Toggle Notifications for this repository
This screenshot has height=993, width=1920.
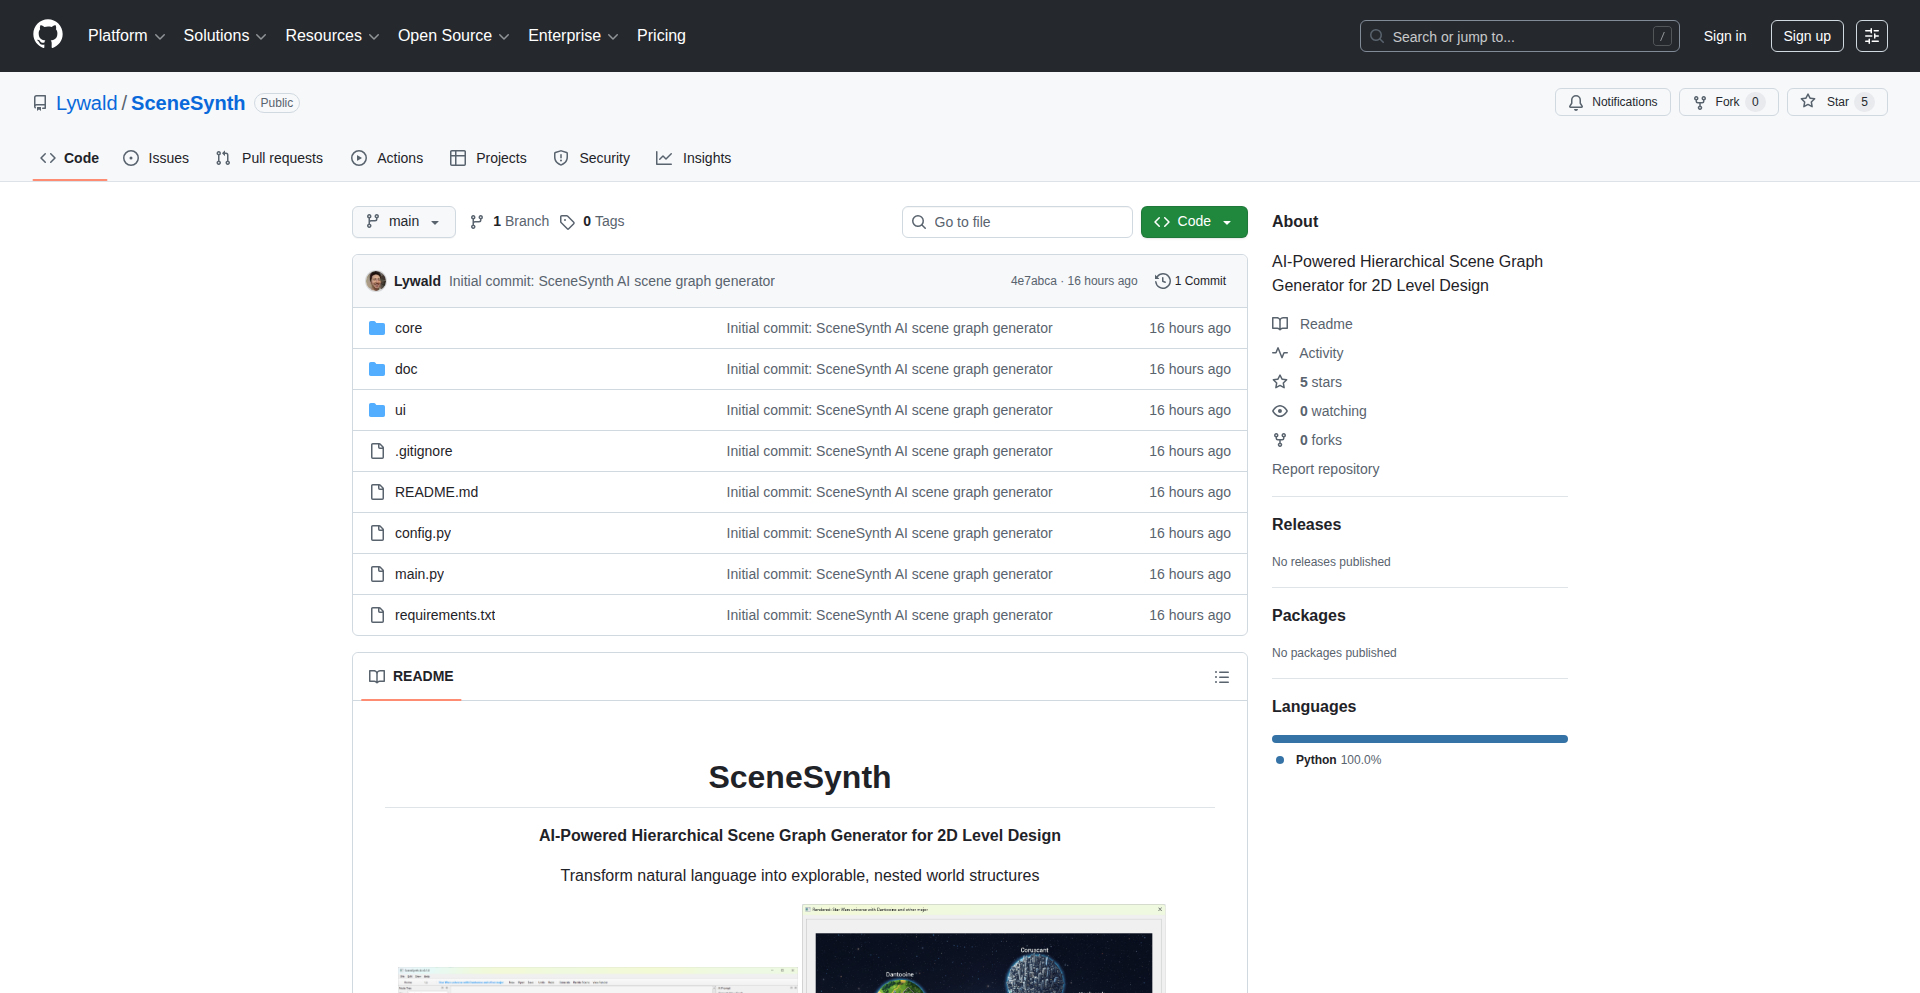click(1612, 102)
